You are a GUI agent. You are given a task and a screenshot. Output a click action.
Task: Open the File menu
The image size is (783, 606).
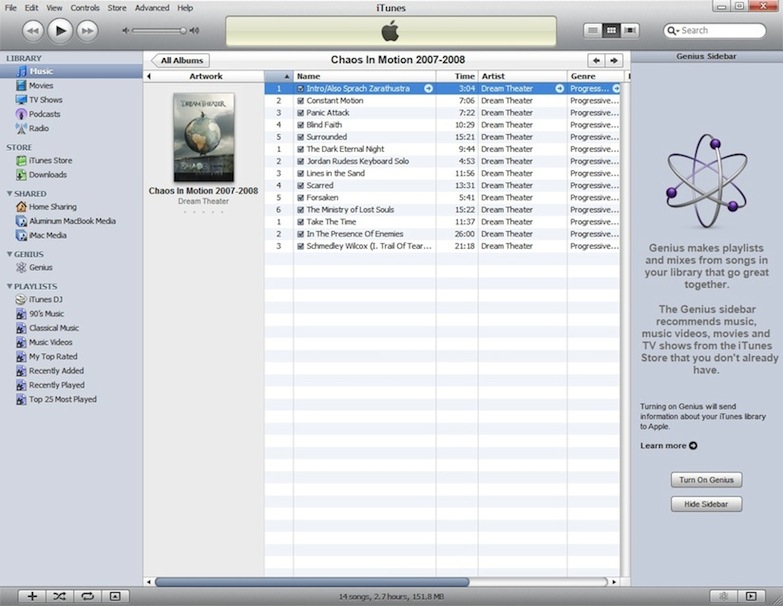click(10, 8)
